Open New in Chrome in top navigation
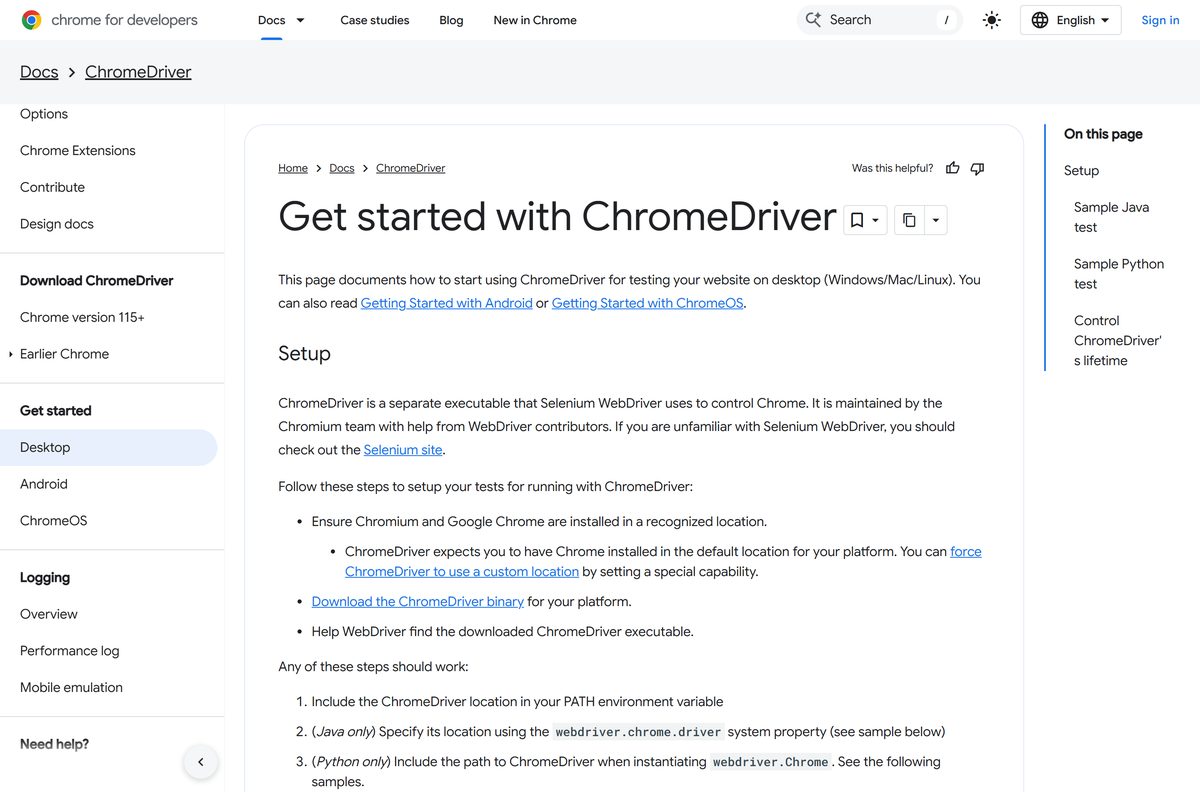 point(535,20)
